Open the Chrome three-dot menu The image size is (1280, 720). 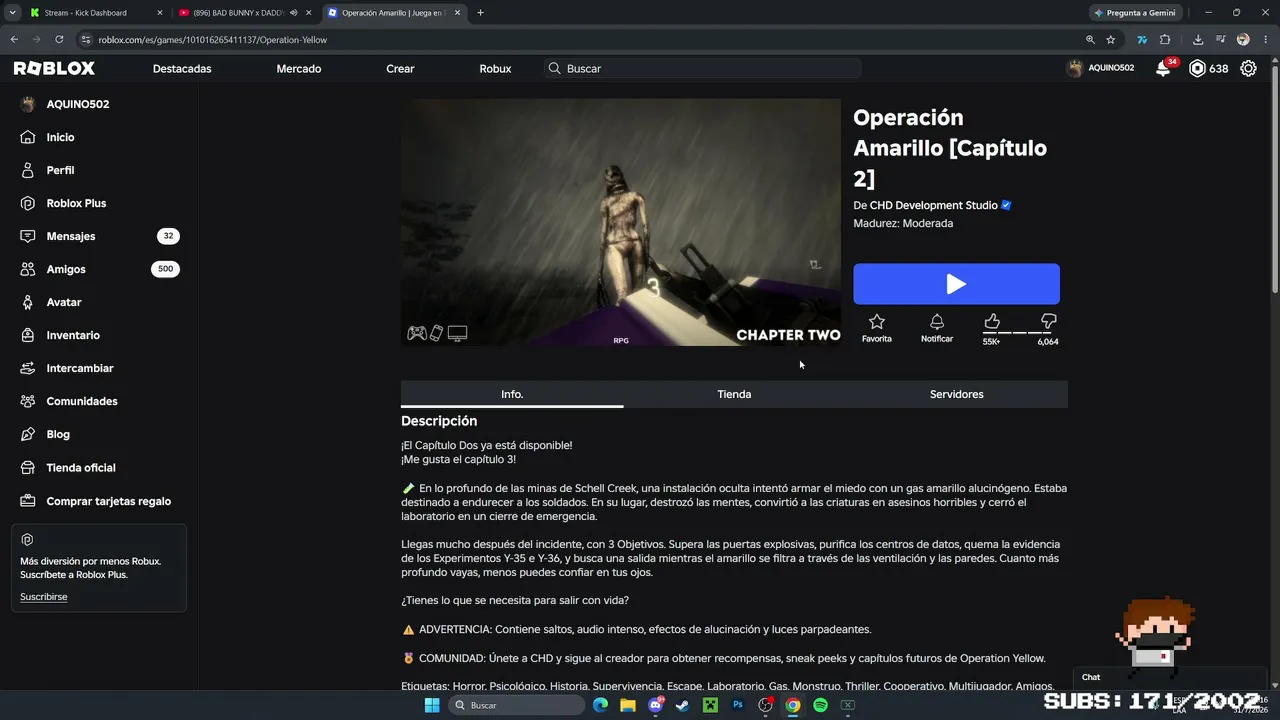[1265, 40]
